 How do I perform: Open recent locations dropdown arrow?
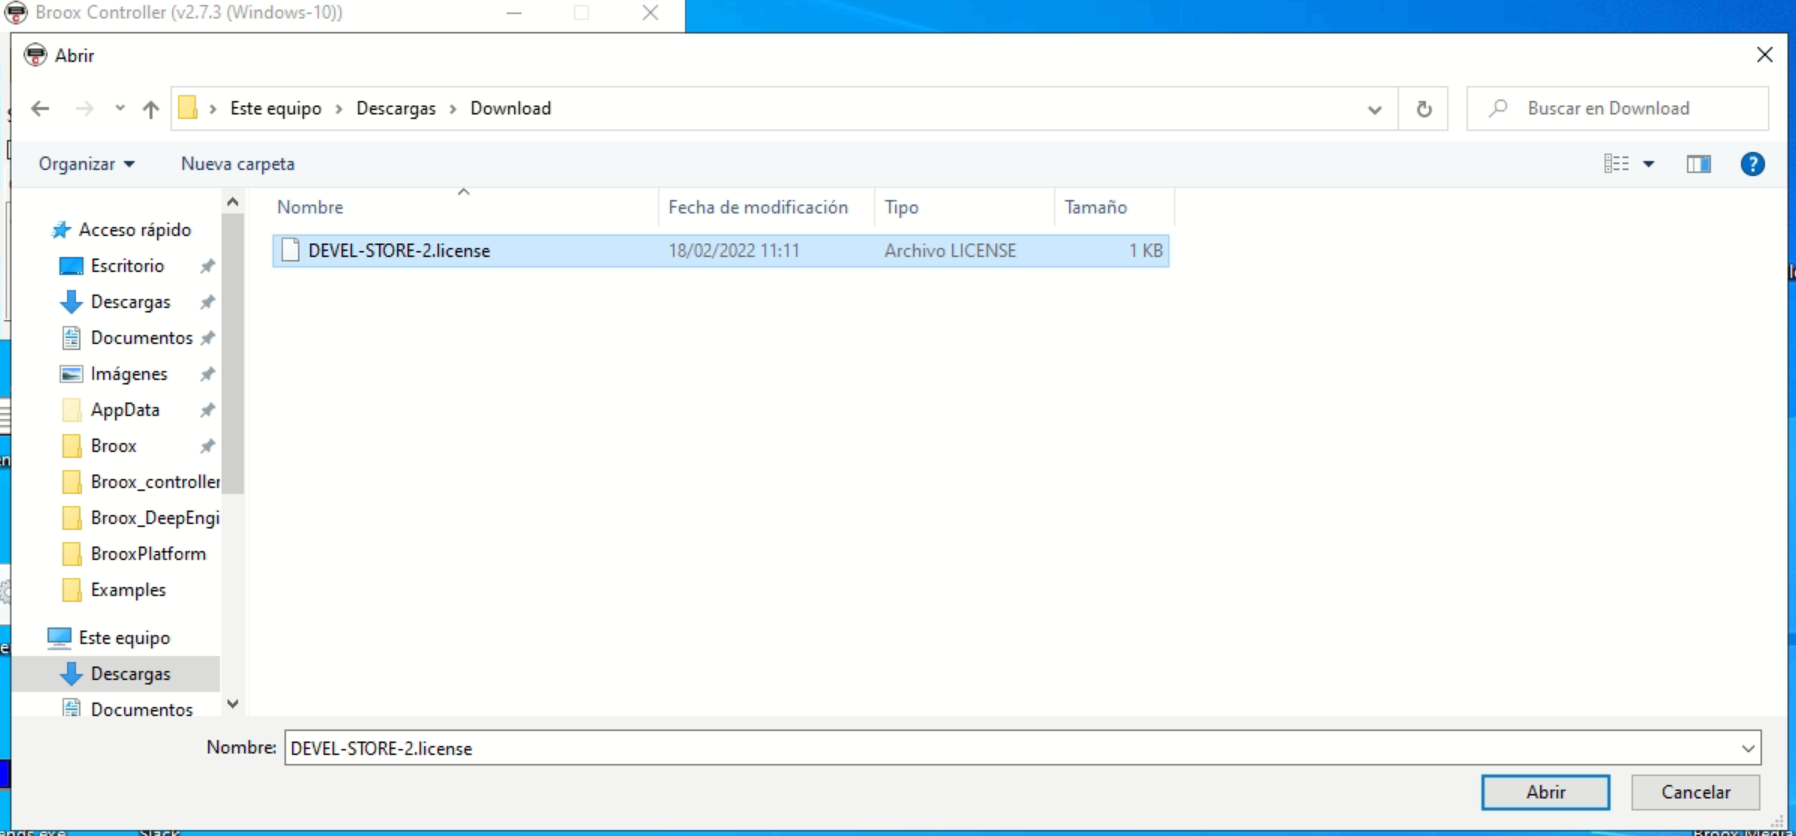[x=120, y=109]
